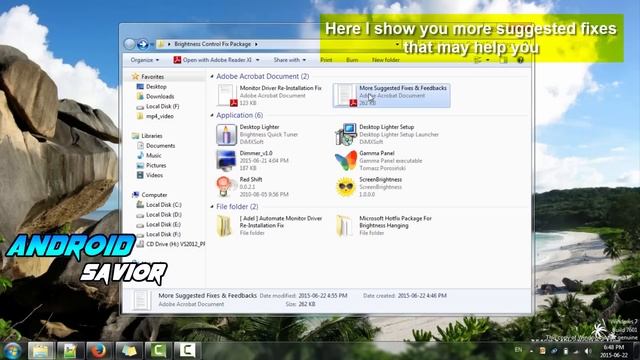Collapse the File folder (2) group
The height and width of the screenshot is (360, 640).
(x=212, y=207)
